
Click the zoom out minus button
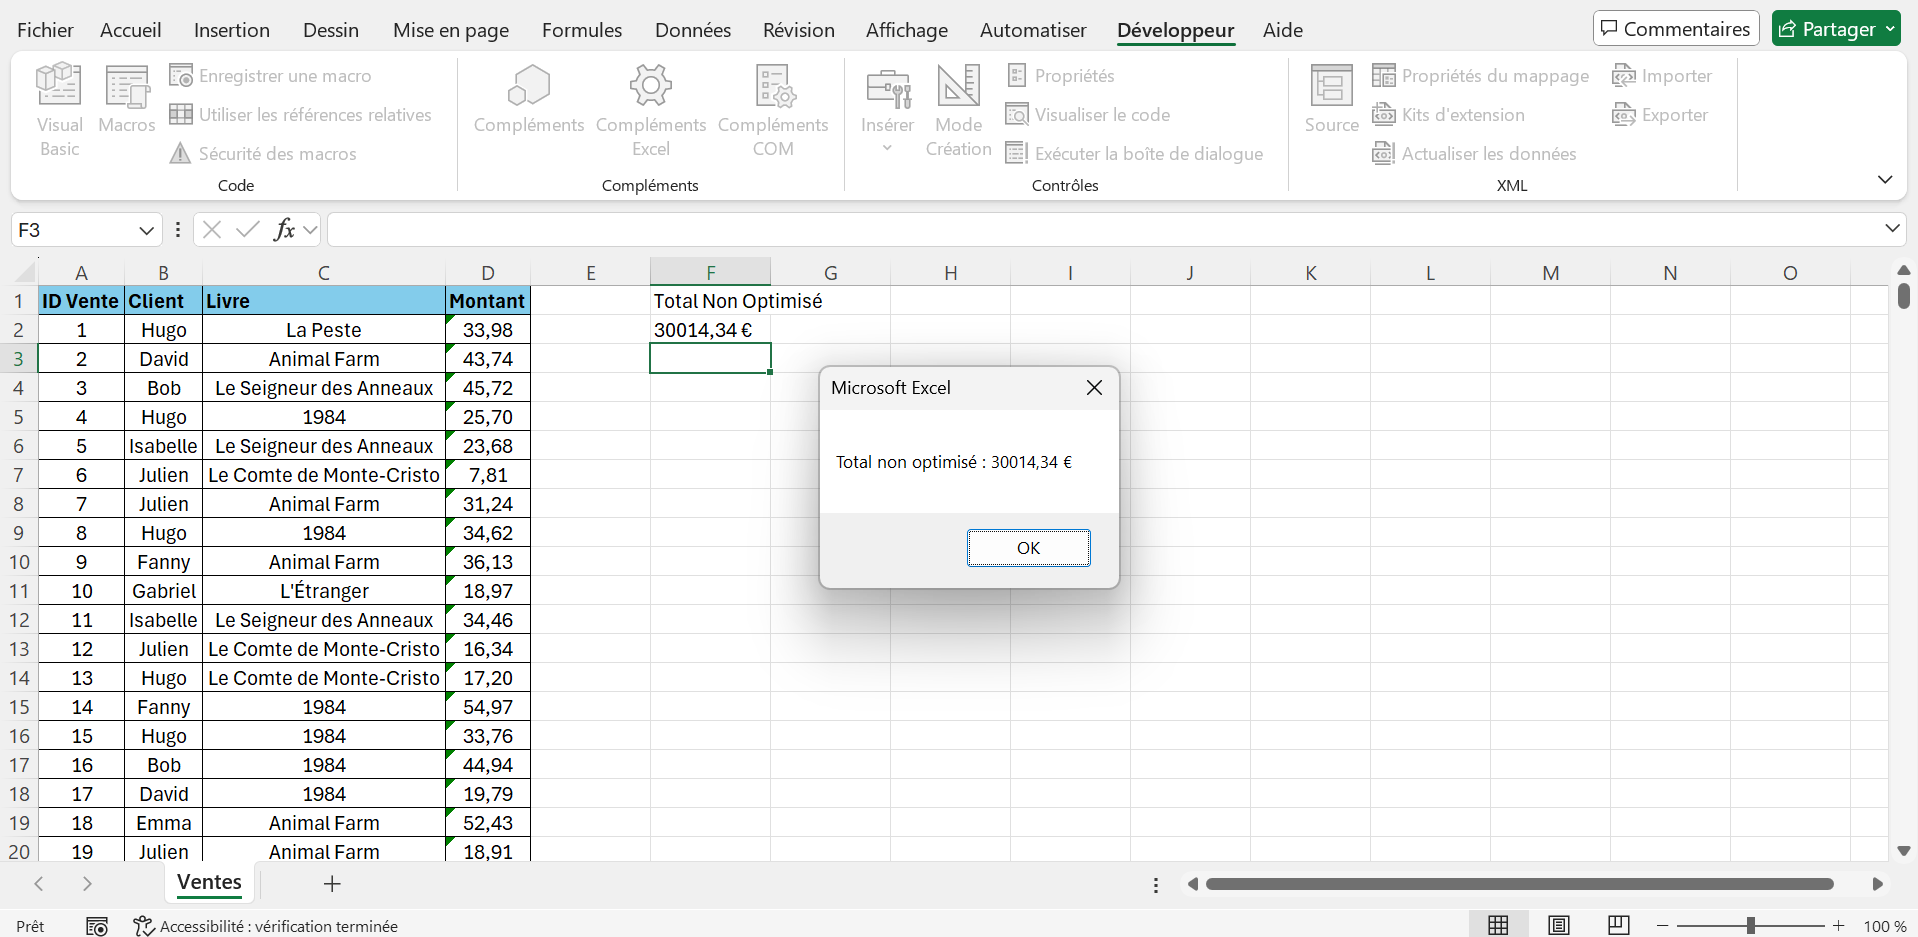[1662, 926]
